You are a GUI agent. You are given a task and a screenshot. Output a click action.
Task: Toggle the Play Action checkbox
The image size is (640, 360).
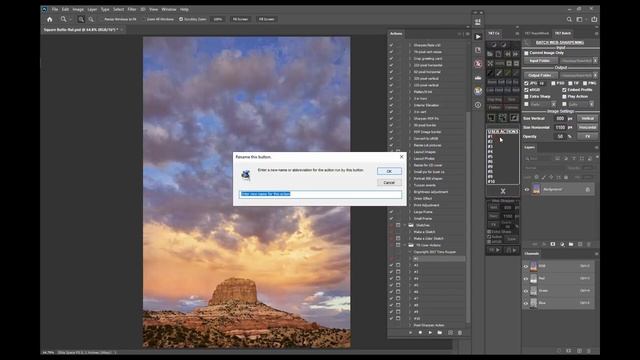pos(564,97)
